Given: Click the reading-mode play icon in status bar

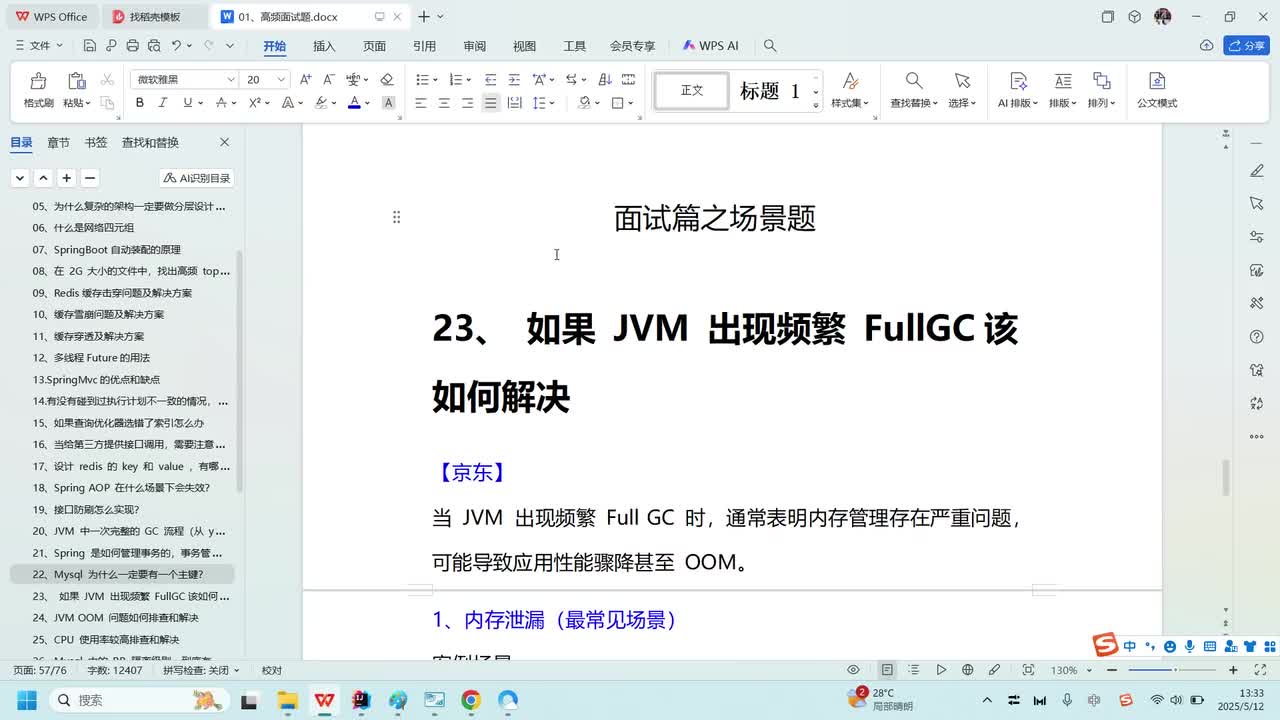Looking at the screenshot, I should [941, 670].
